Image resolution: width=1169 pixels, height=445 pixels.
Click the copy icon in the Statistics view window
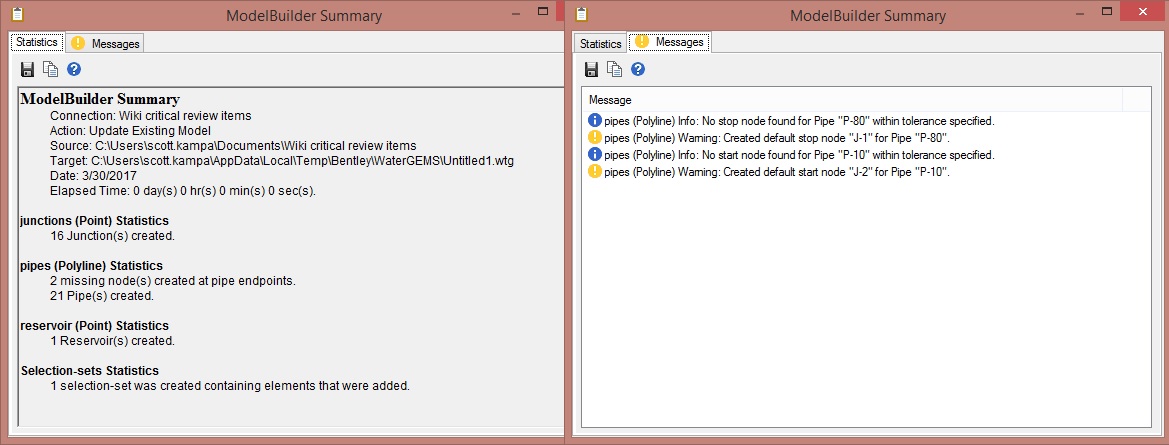(x=50, y=69)
